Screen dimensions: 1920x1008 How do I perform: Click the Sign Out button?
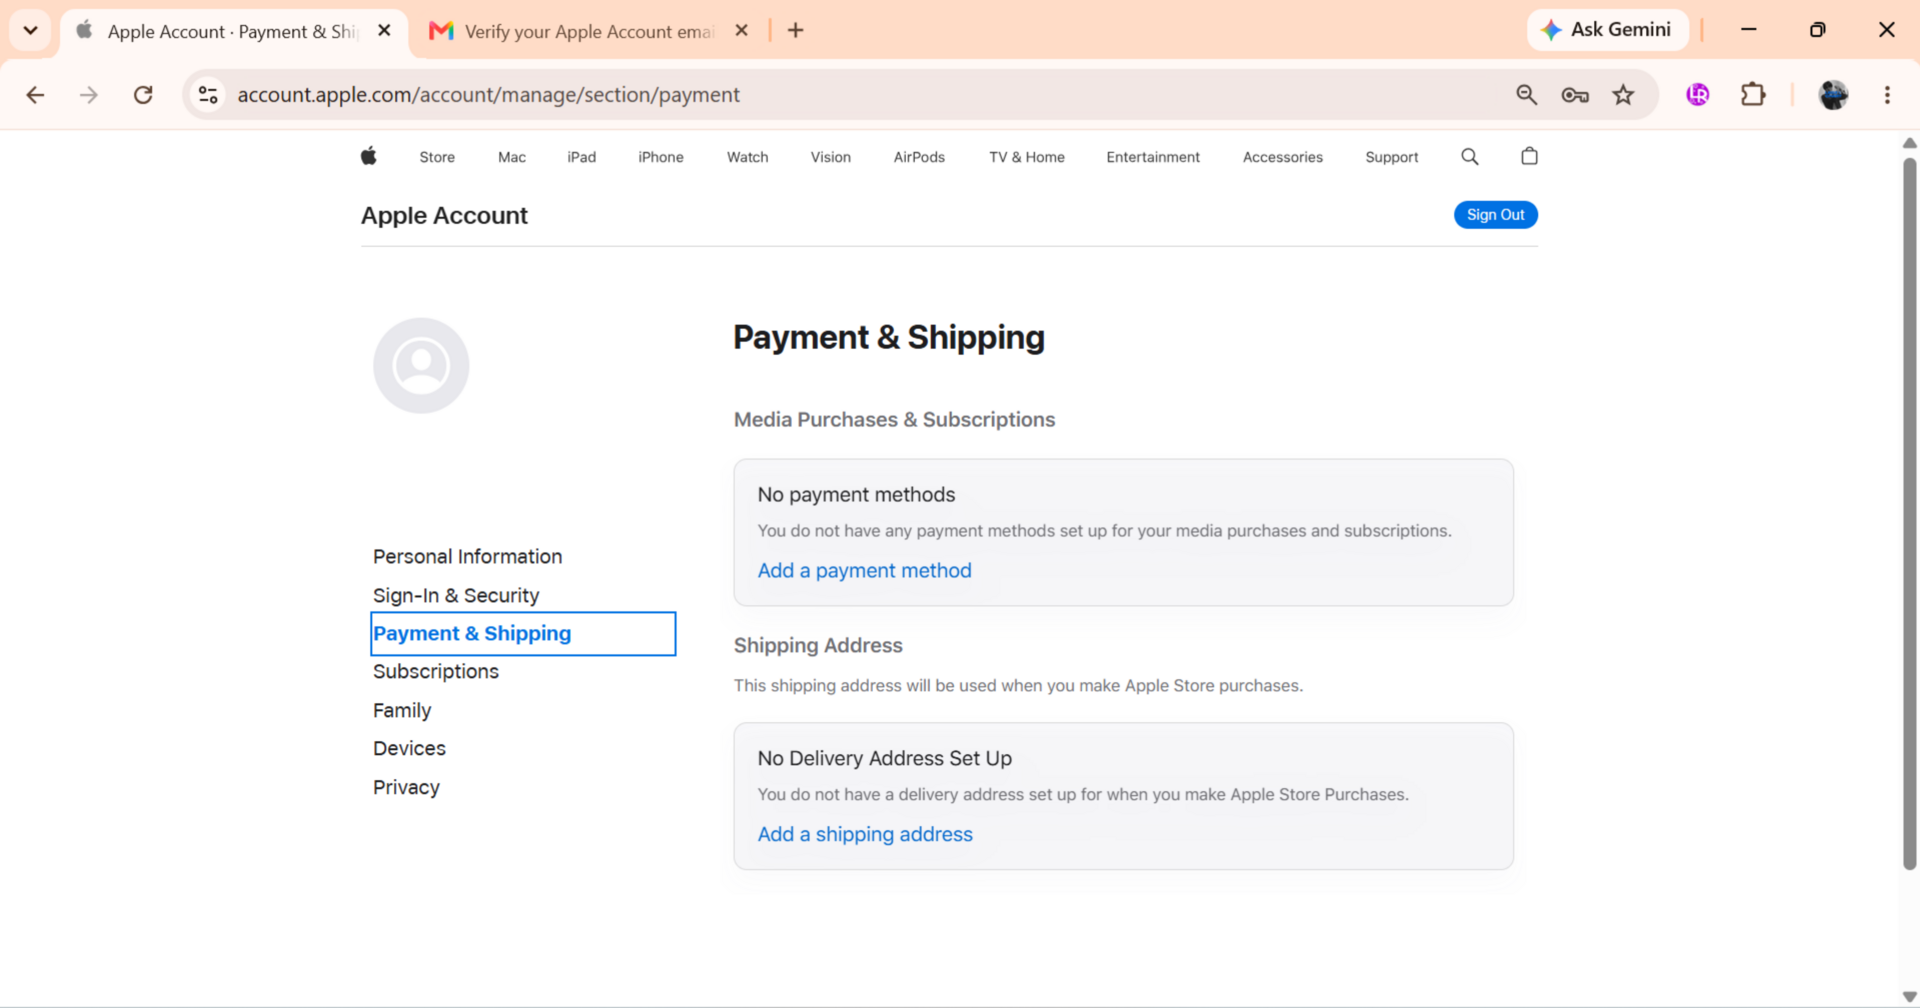click(1495, 215)
